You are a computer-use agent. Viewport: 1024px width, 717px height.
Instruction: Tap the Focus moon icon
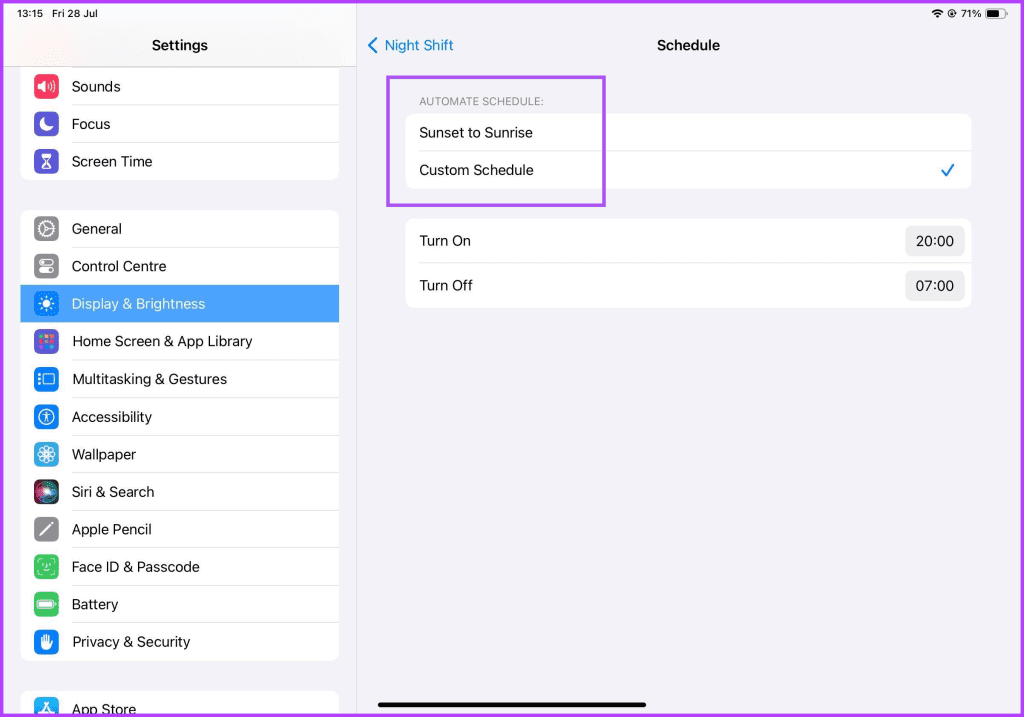(x=46, y=123)
